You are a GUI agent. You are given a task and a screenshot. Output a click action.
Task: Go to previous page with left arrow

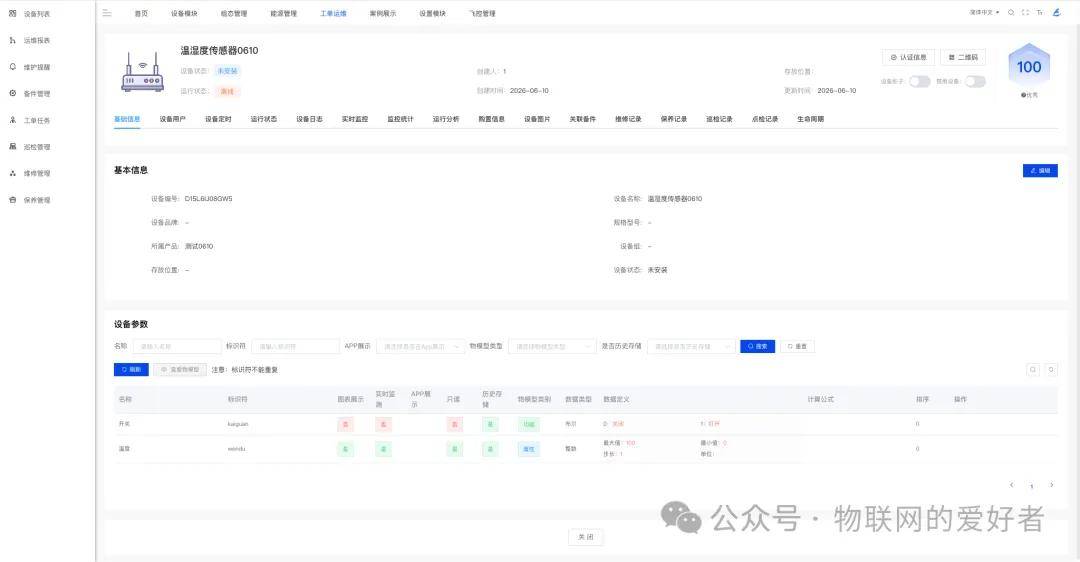click(x=1011, y=485)
